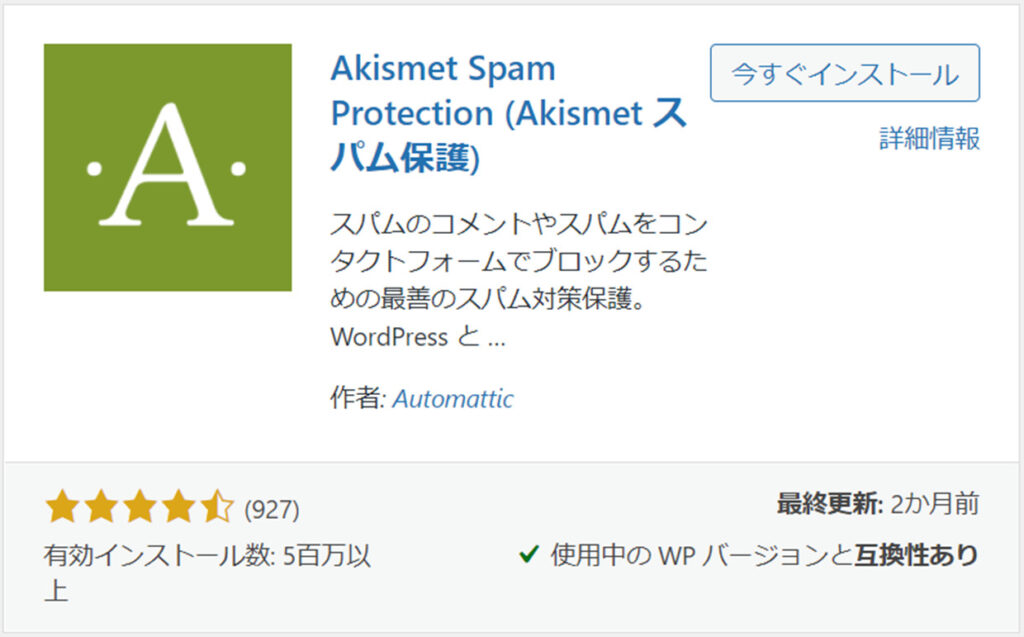This screenshot has width=1024, height=637.
Task: Click the fourth rating star
Action: [x=178, y=508]
